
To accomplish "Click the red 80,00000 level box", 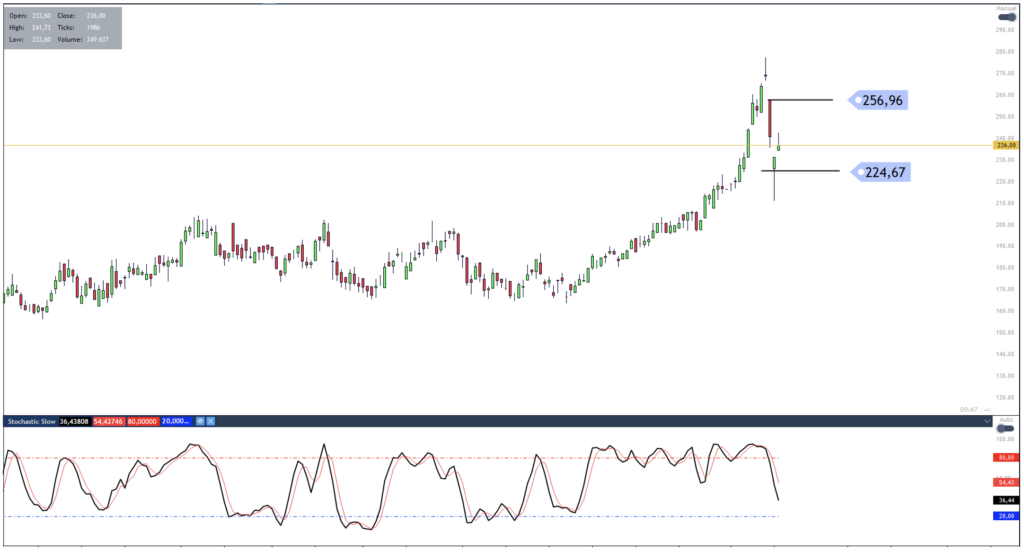I will tap(143, 422).
